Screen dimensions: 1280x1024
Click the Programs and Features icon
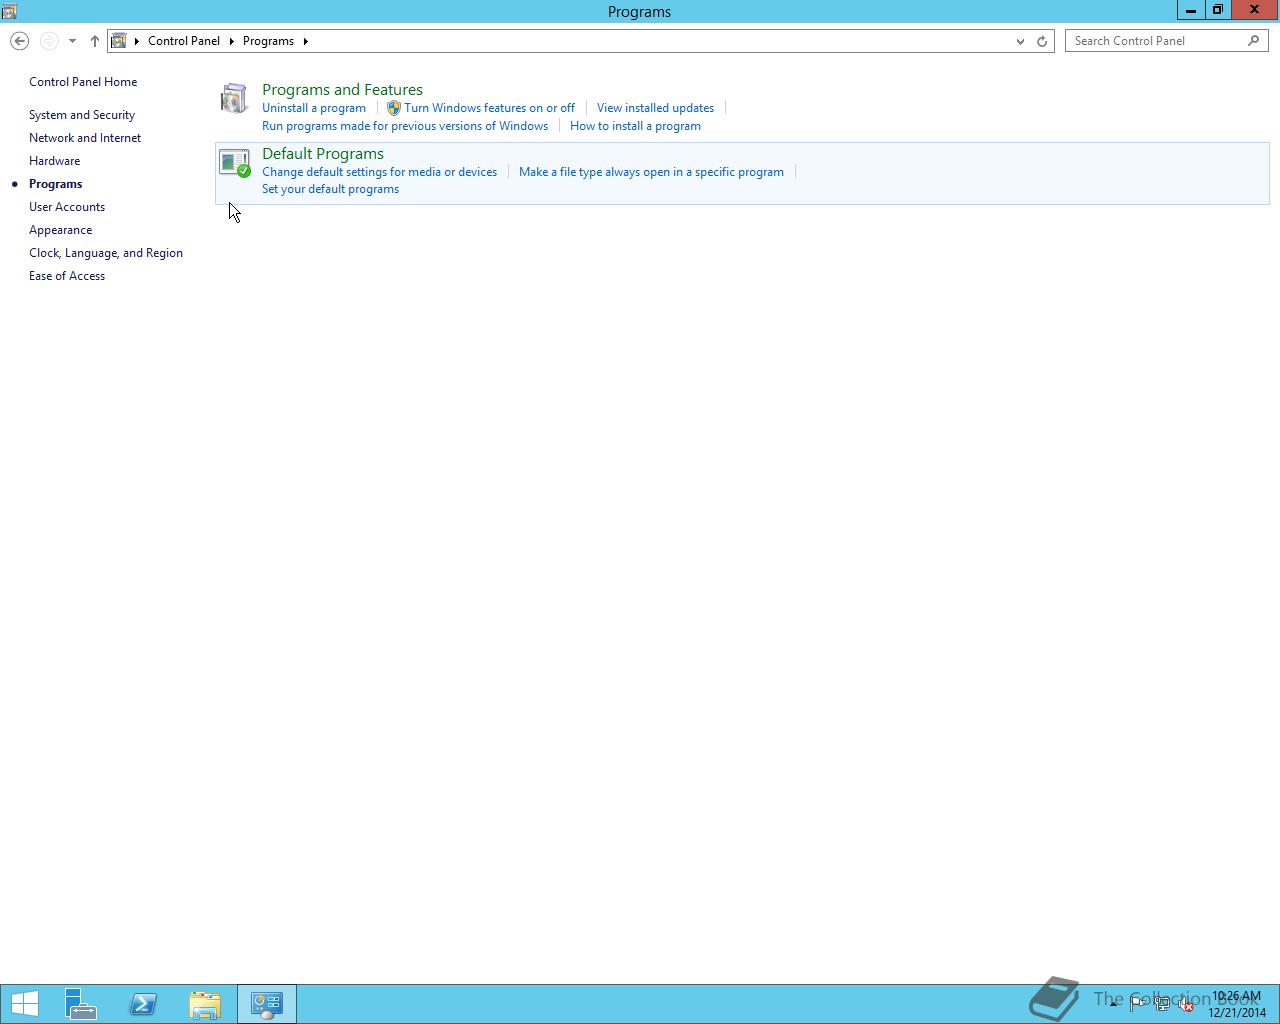(x=234, y=99)
